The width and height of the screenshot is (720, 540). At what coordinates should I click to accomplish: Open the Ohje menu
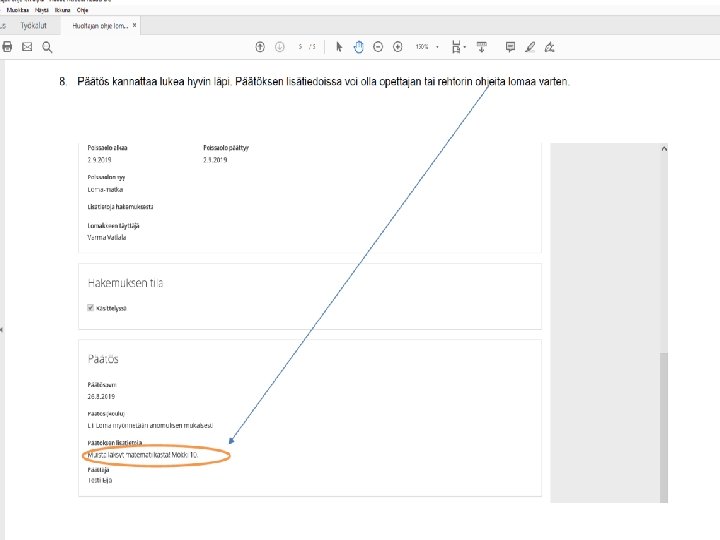point(82,10)
